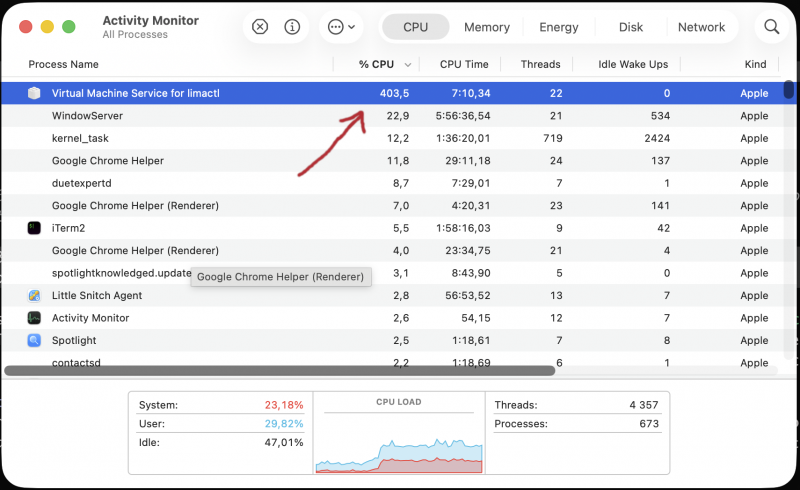800x490 pixels.
Task: Click the System 23,18% value
Action: [x=284, y=405]
